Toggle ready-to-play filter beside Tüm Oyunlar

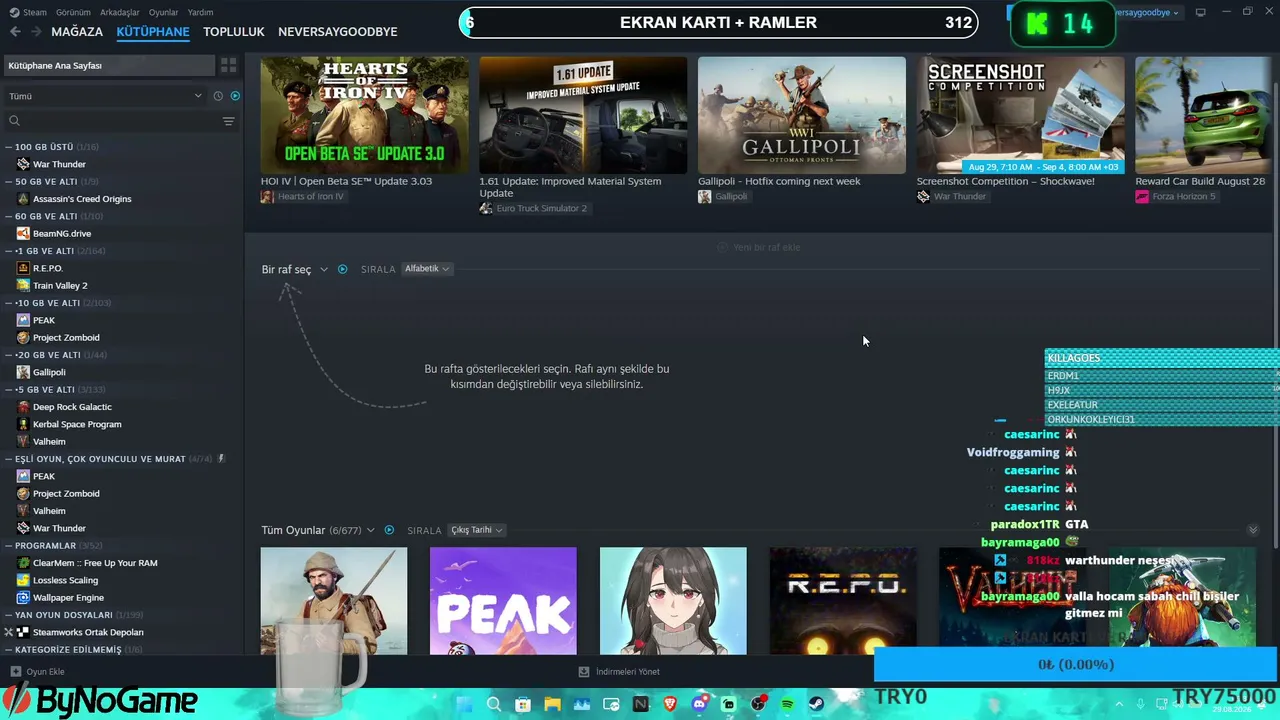(389, 530)
